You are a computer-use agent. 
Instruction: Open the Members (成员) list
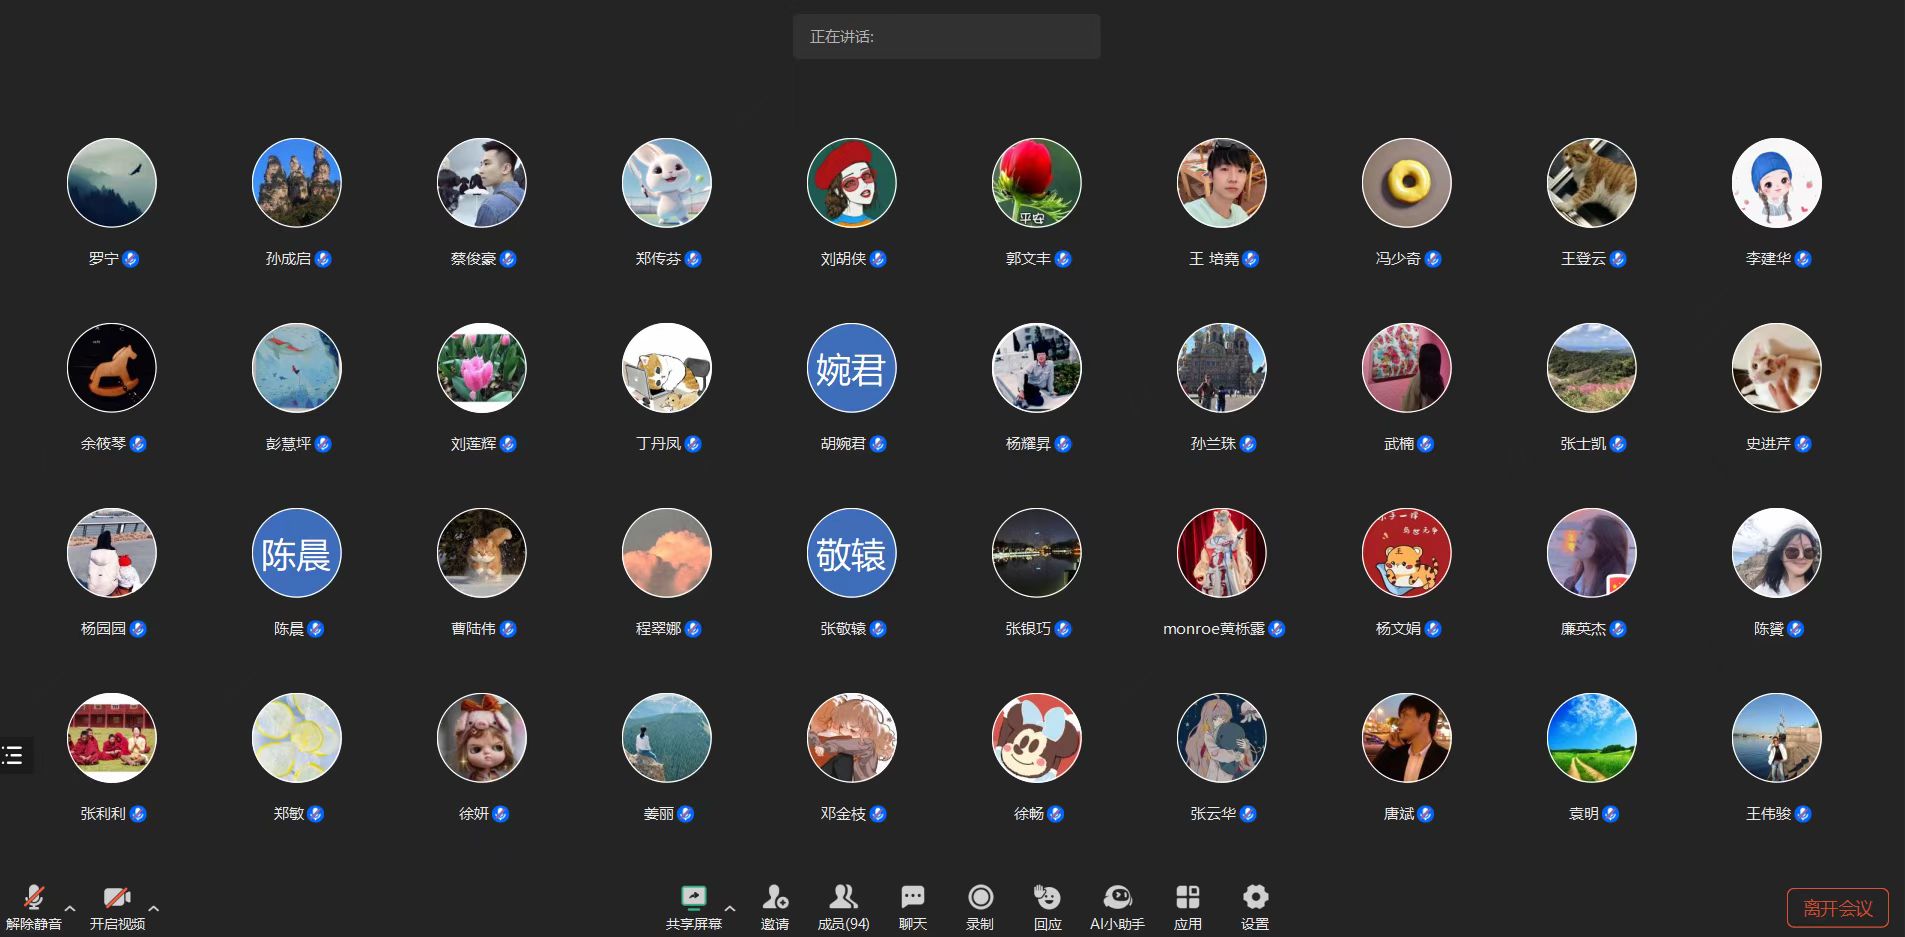[x=843, y=897]
